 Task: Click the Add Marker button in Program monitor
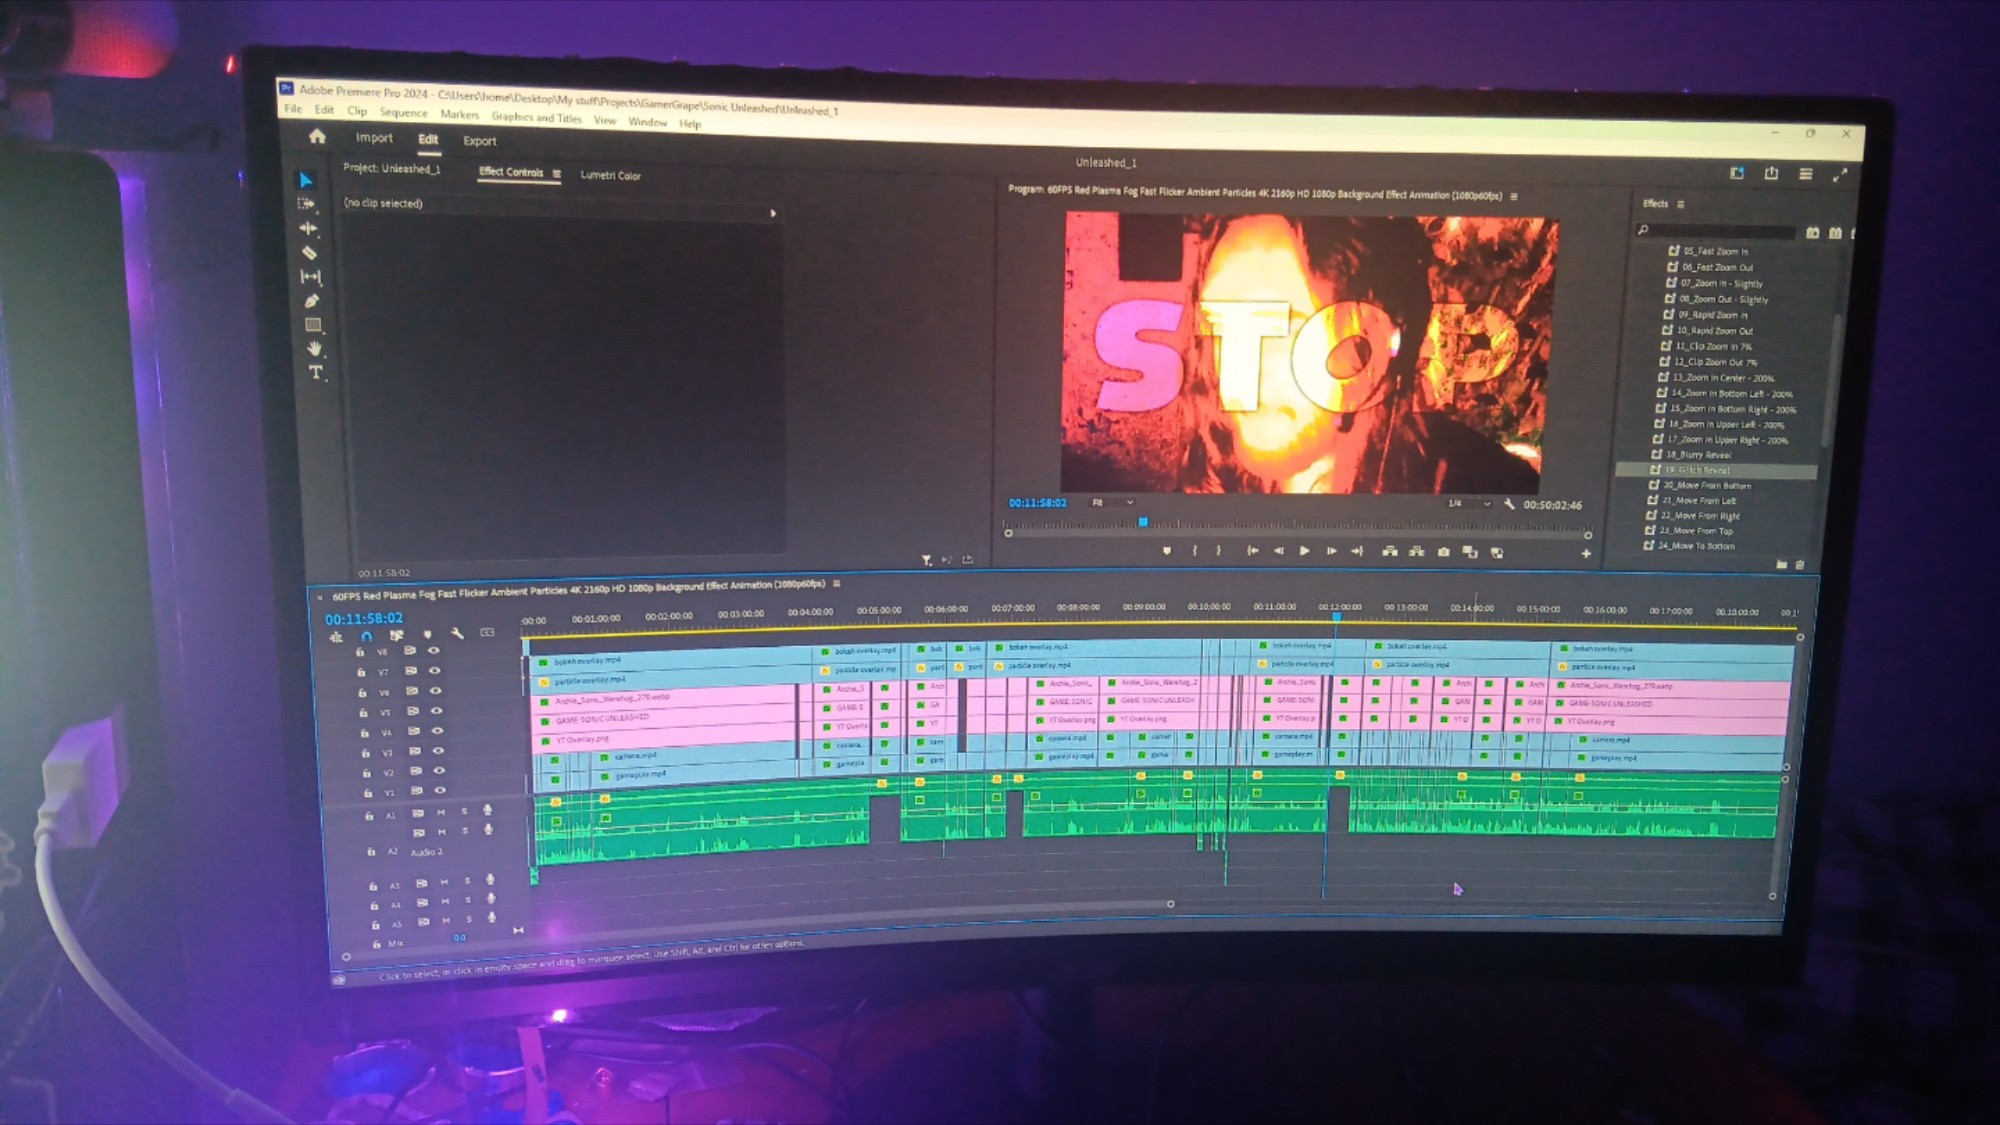pos(1166,551)
